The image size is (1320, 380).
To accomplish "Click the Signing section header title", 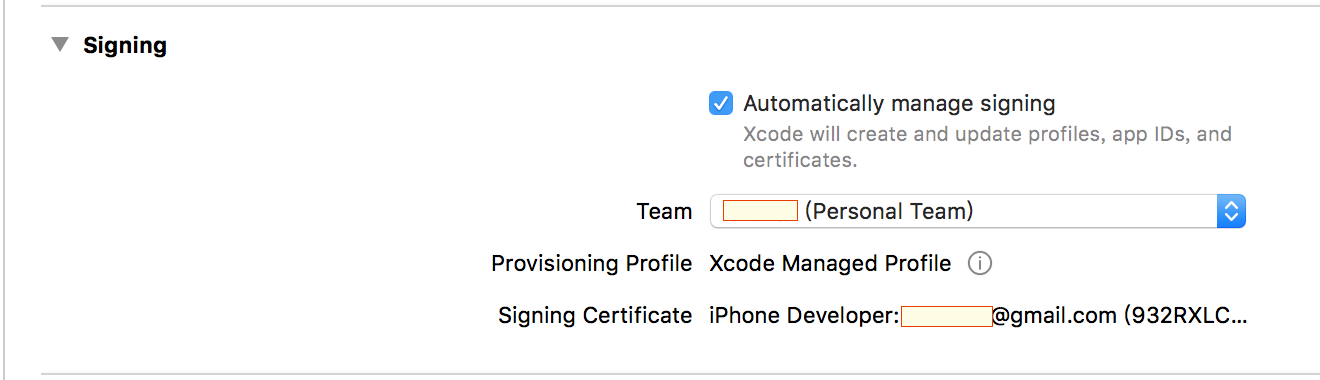I will tap(125, 45).
